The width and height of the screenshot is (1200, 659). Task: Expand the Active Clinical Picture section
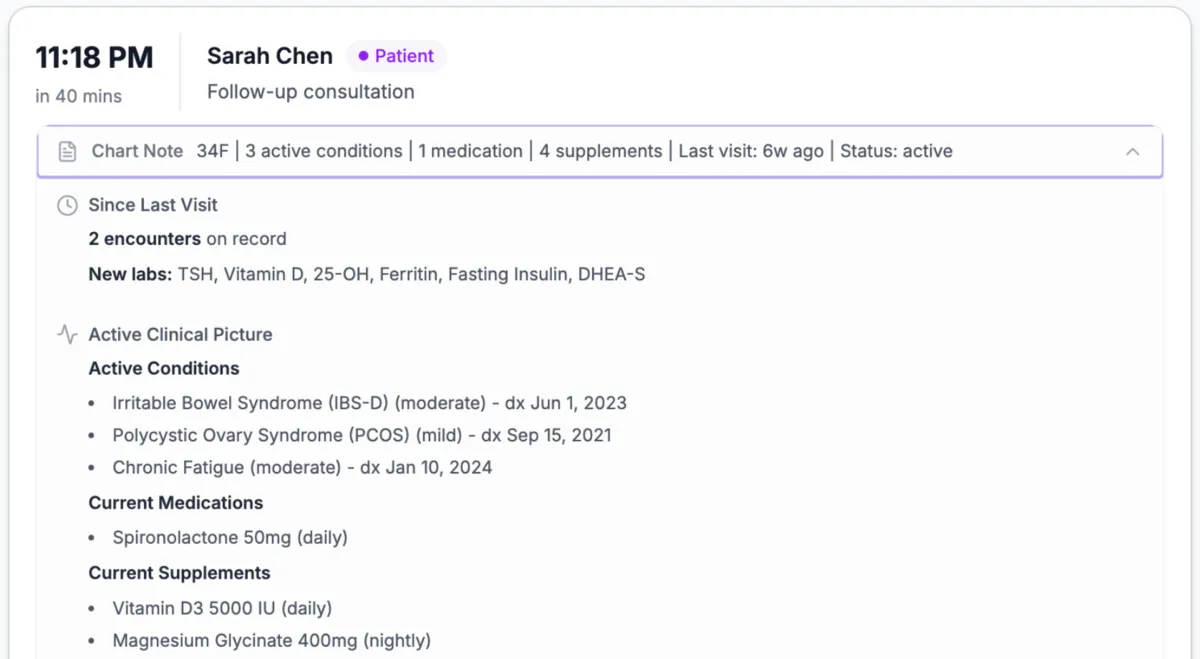pyautogui.click(x=181, y=335)
